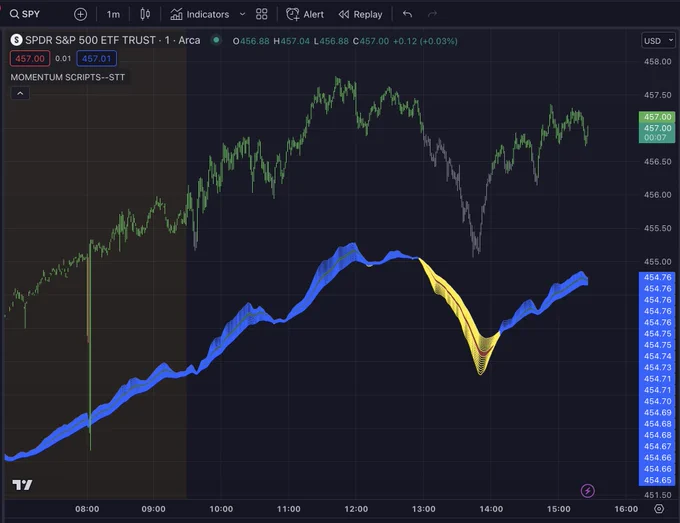The image size is (680, 523).
Task: Open the USD currency dropdown
Action: point(658,40)
